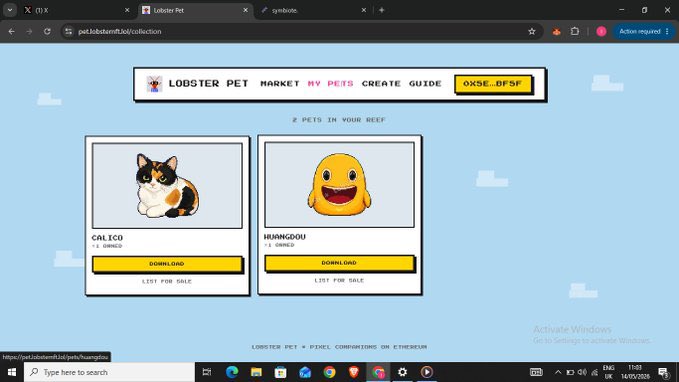Screen dimensions: 679x382
Task: Open Brave browser from the taskbar
Action: pos(354,372)
